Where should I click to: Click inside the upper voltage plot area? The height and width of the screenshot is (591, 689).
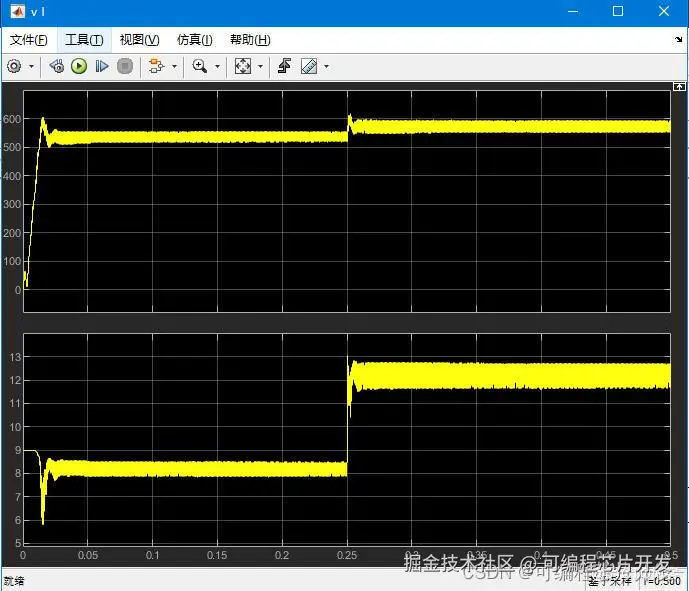pos(347,201)
